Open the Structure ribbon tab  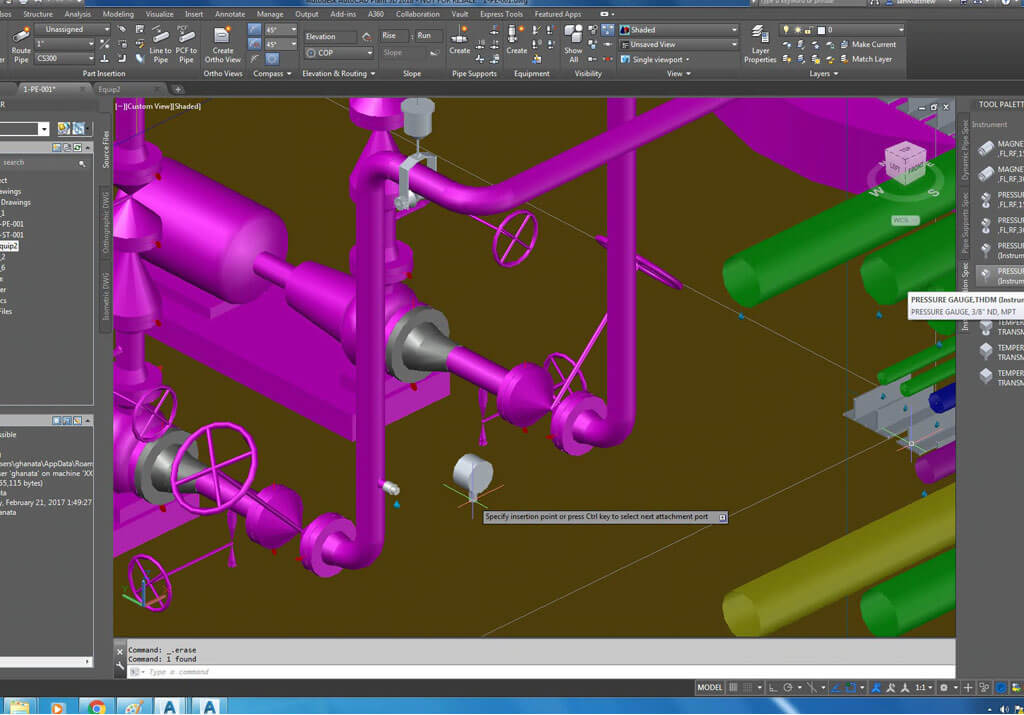(x=38, y=14)
